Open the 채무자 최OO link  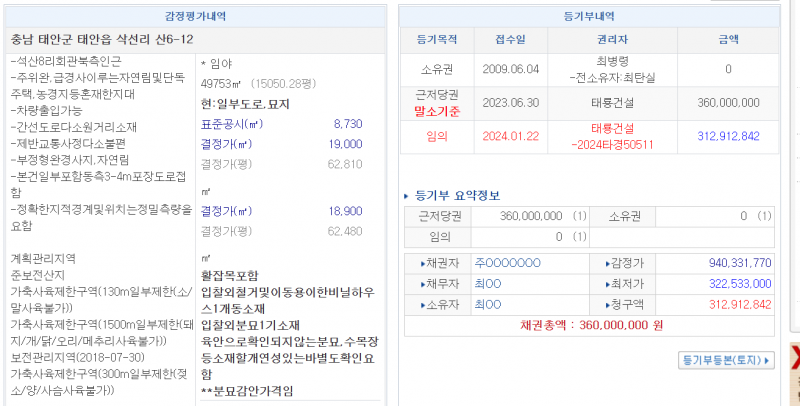[x=488, y=284]
